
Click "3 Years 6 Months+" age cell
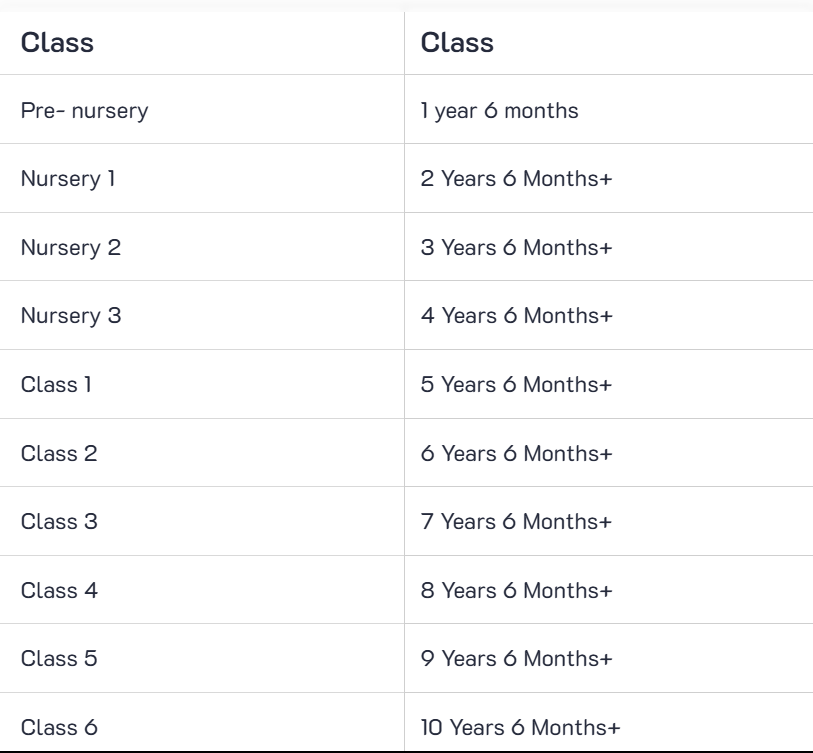coord(516,248)
